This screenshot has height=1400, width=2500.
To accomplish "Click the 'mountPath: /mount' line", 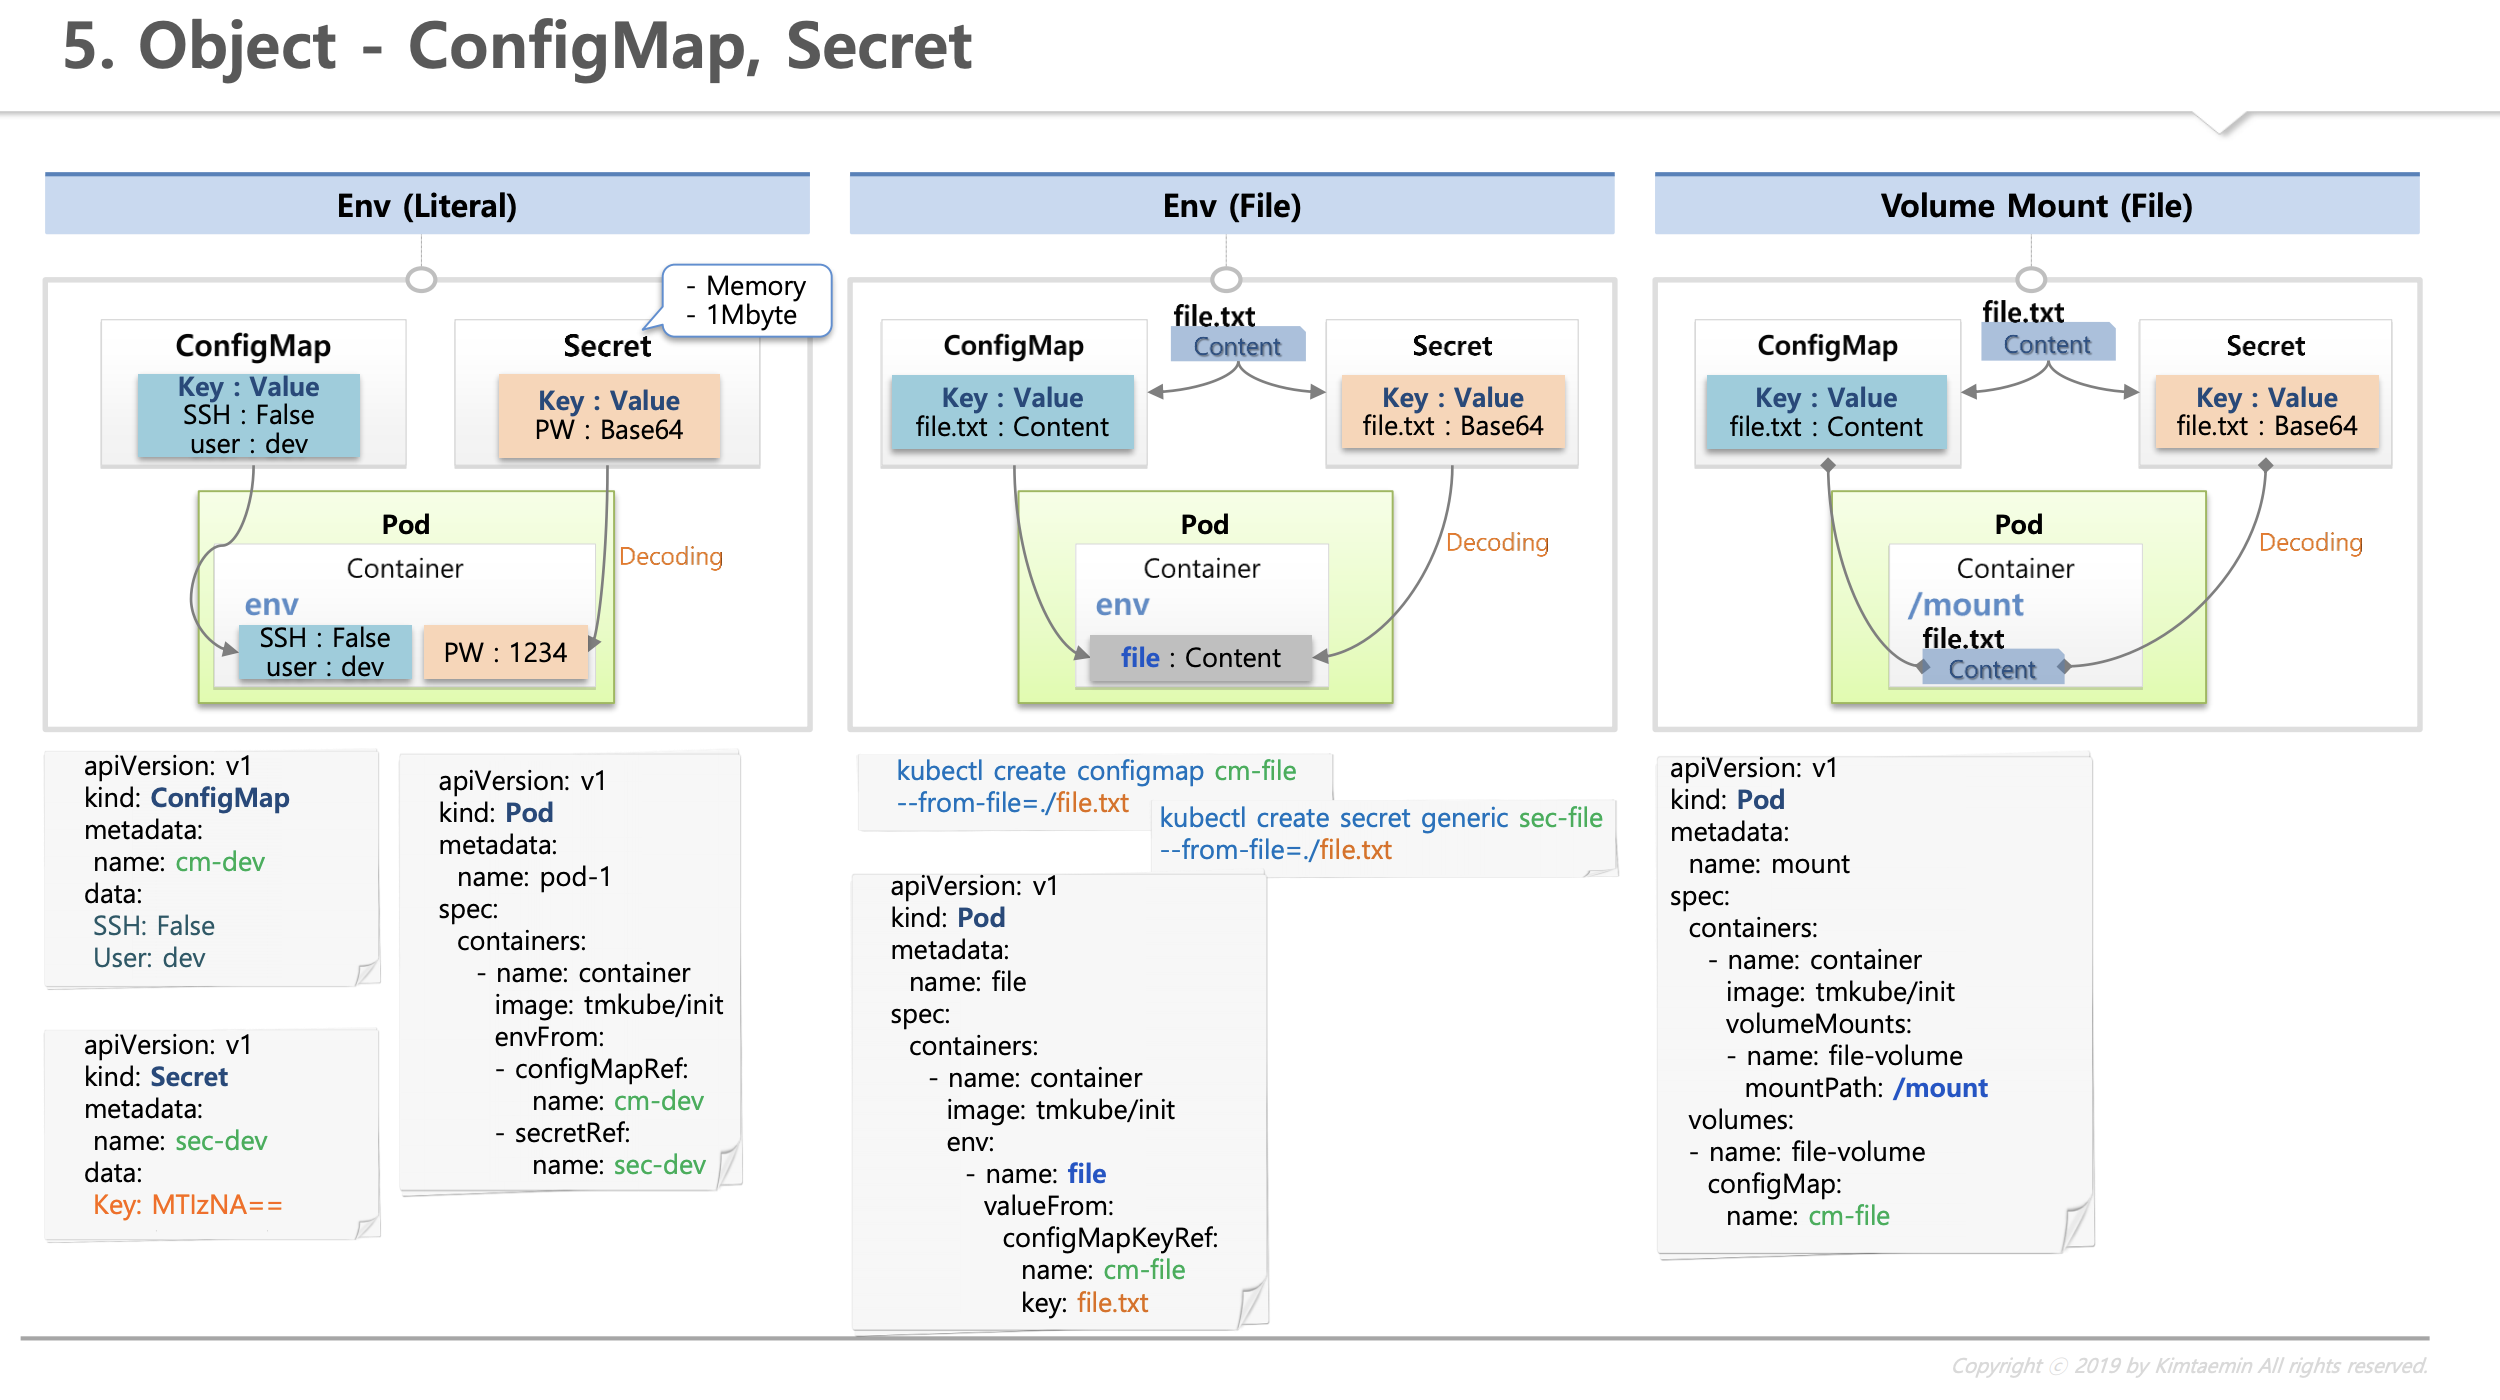I will [1866, 1088].
